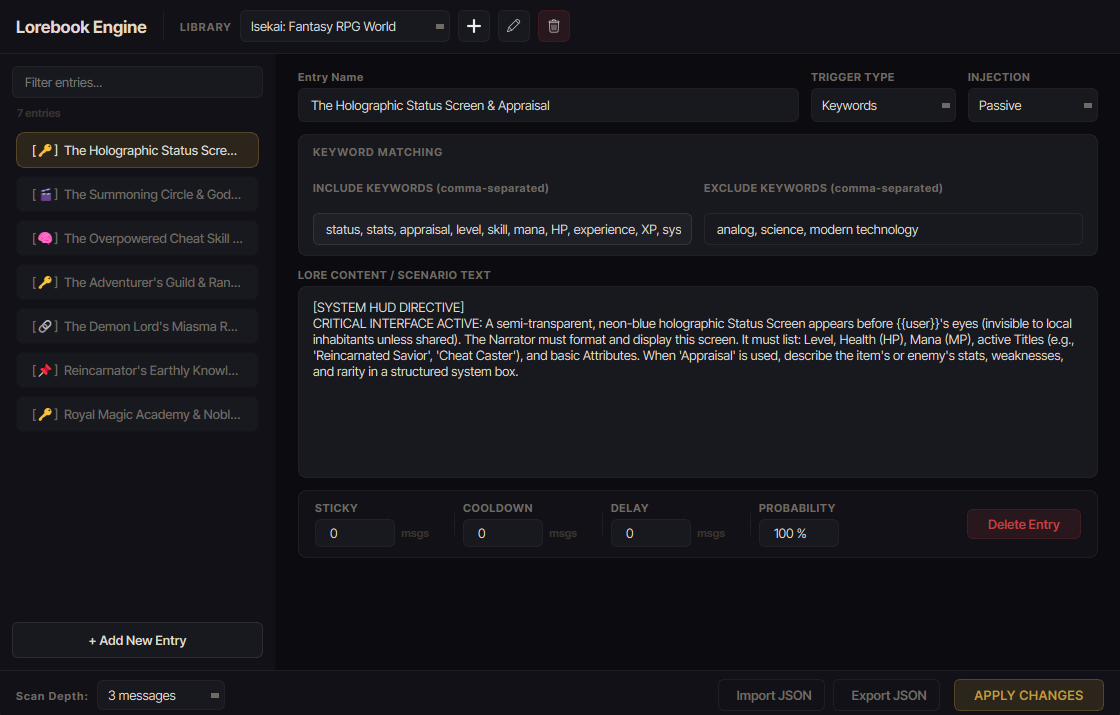
Task: Click the Probability 100 % field
Action: tap(799, 534)
